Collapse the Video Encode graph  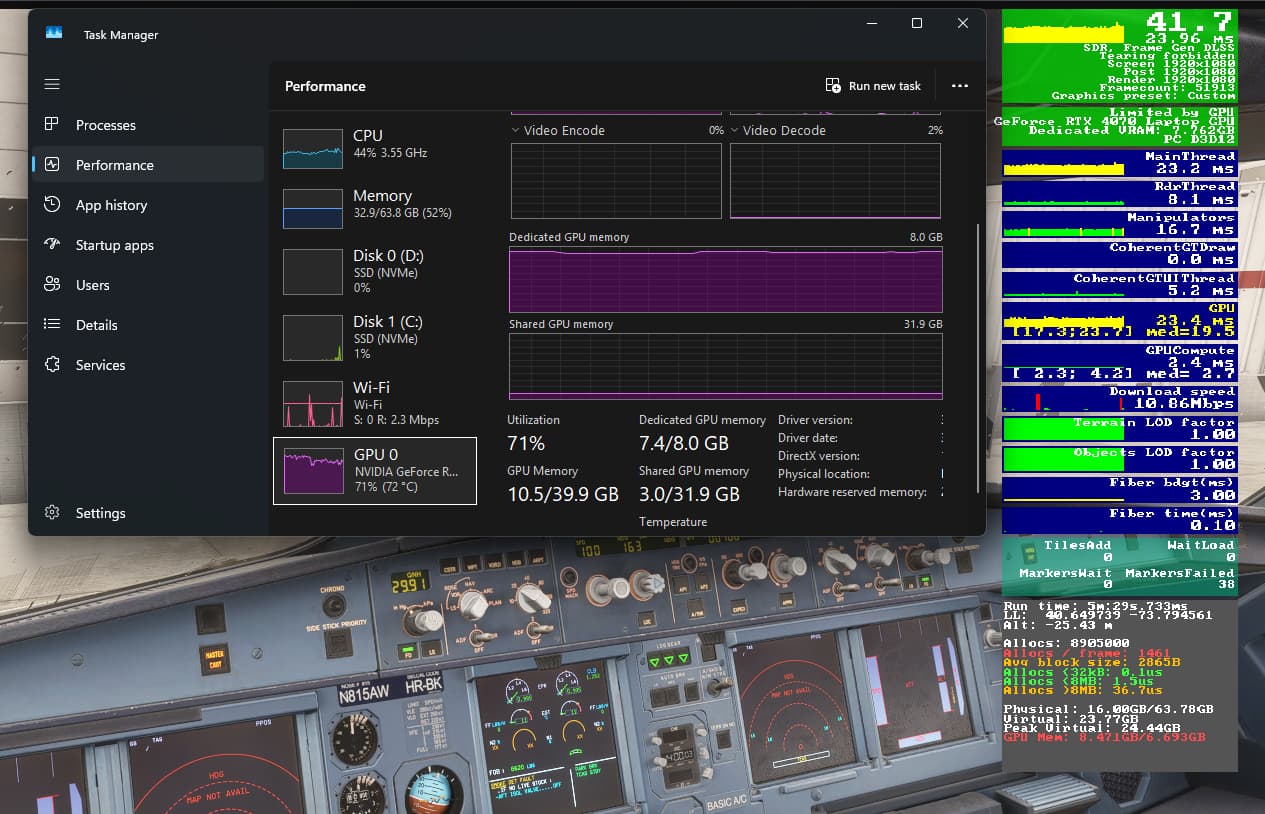point(517,129)
